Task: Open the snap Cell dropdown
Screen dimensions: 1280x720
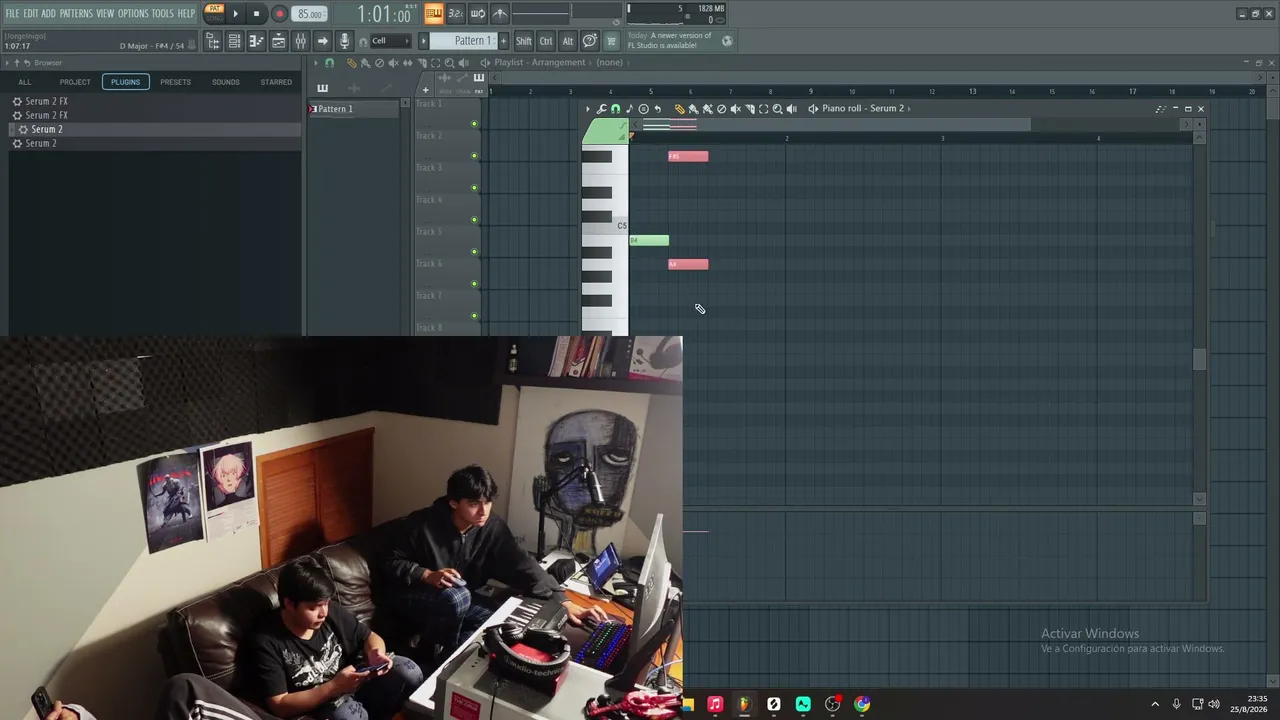Action: (x=389, y=41)
